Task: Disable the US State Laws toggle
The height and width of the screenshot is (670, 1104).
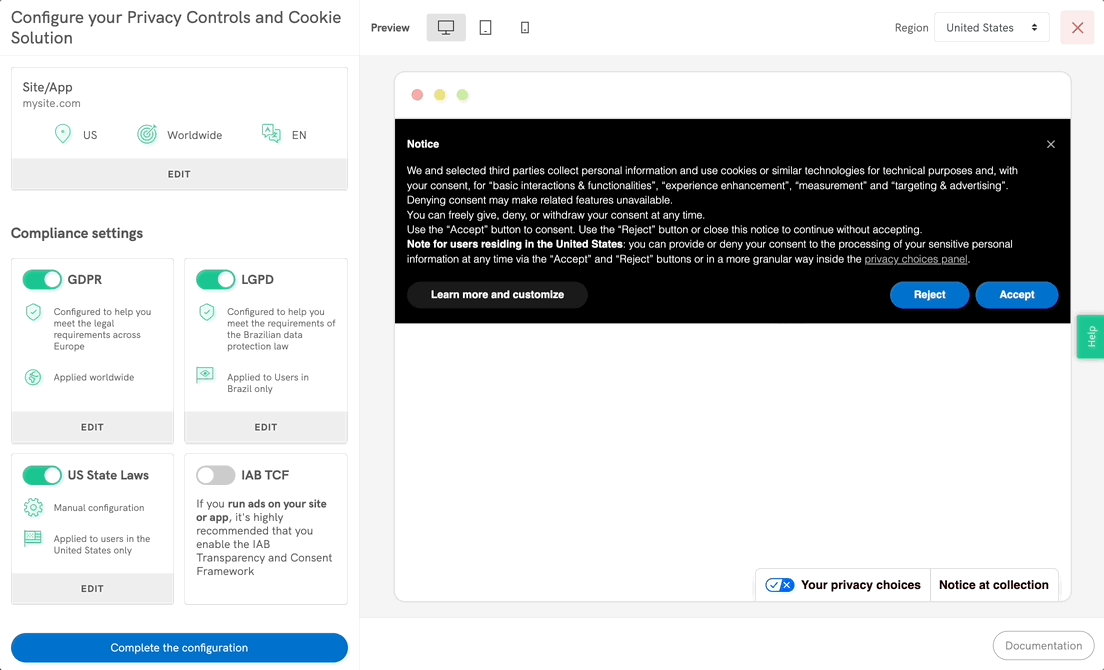Action: [42, 475]
